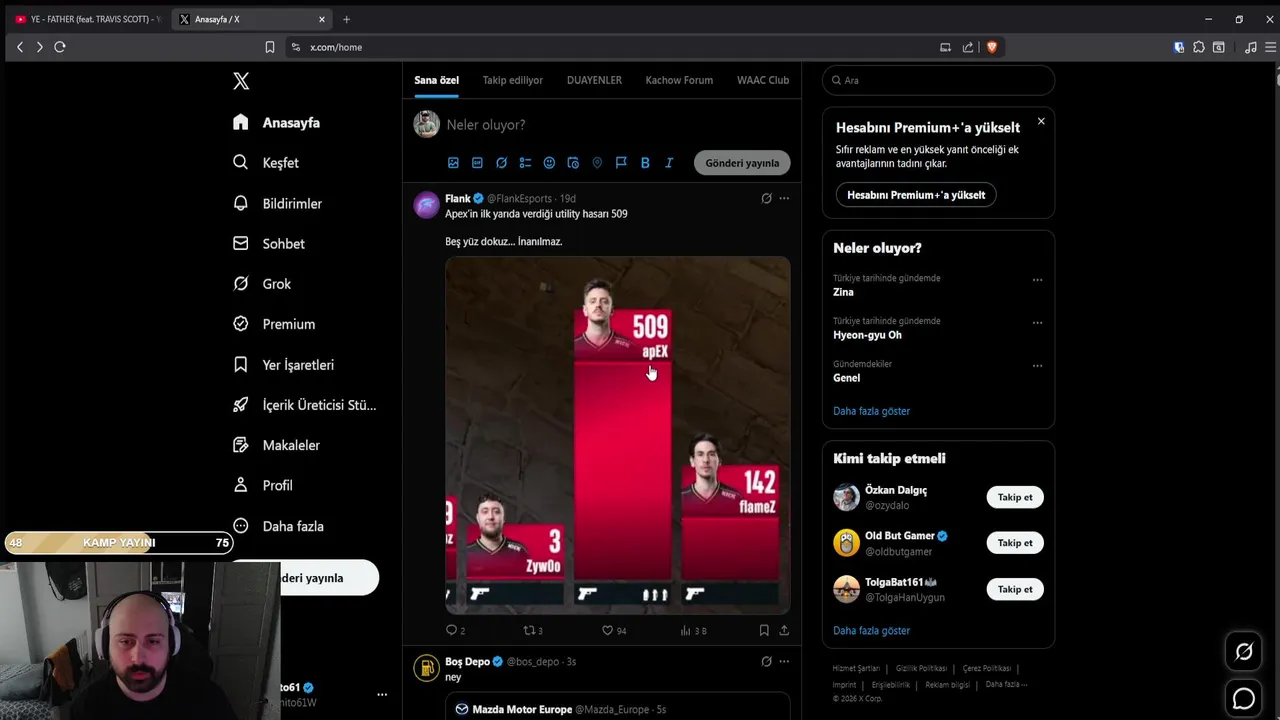Open Keşfet from the sidebar
The image size is (1280, 720).
tap(266, 163)
